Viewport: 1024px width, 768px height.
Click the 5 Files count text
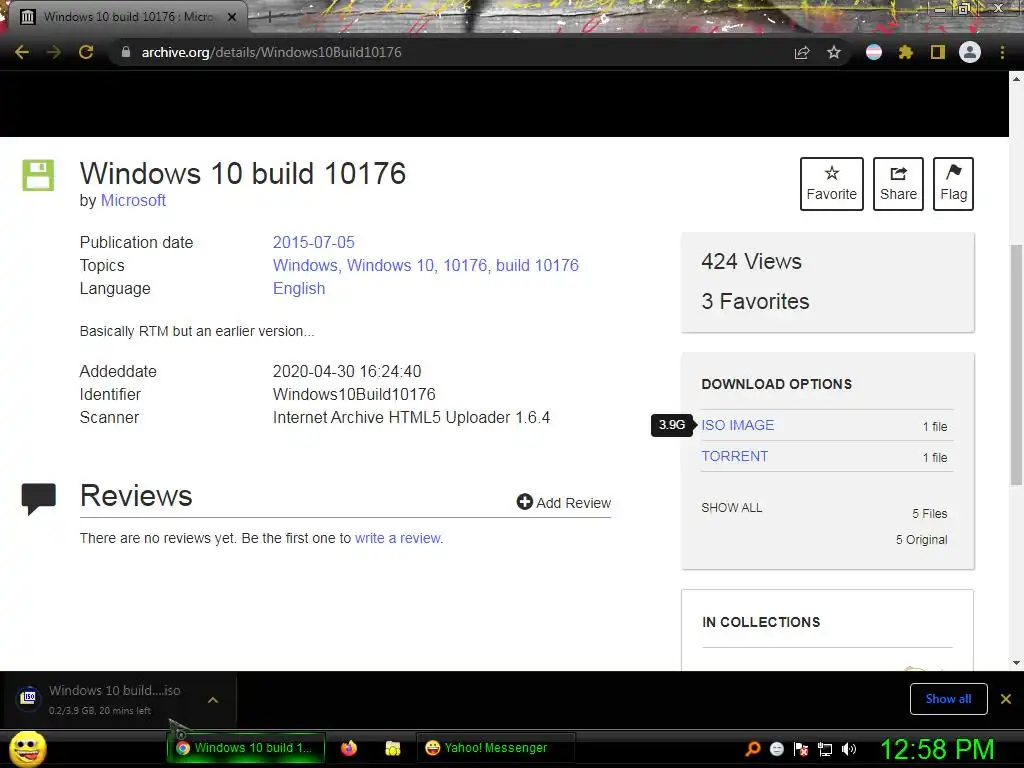click(x=929, y=514)
